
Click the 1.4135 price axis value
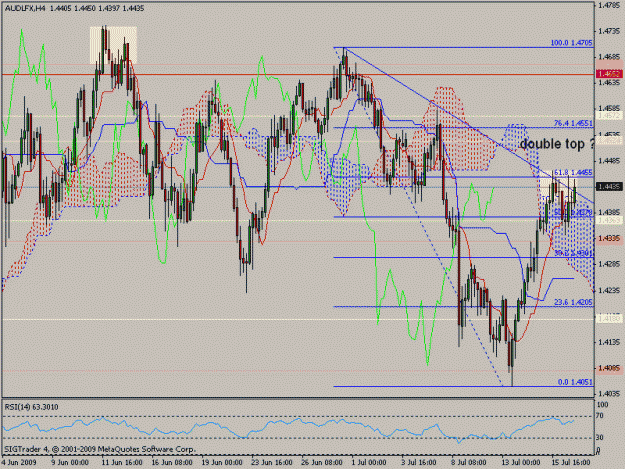(x=609, y=342)
